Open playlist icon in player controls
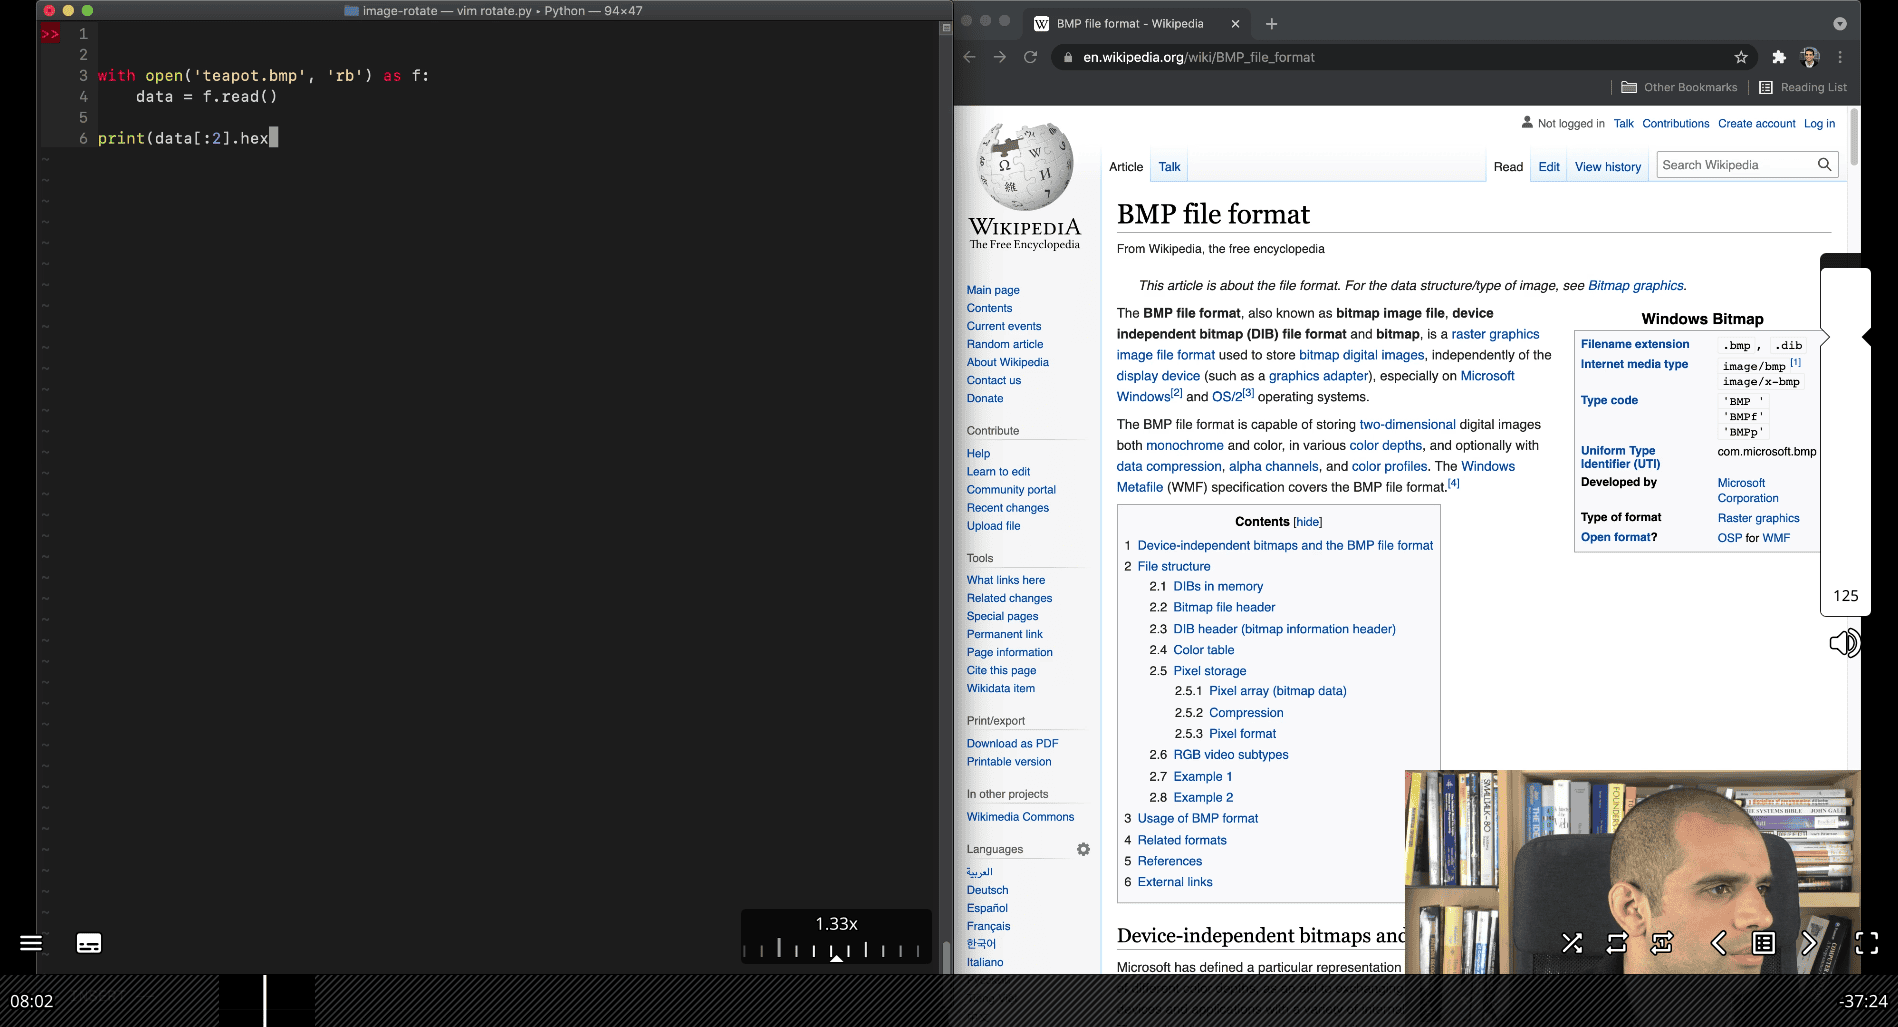 coord(1764,943)
